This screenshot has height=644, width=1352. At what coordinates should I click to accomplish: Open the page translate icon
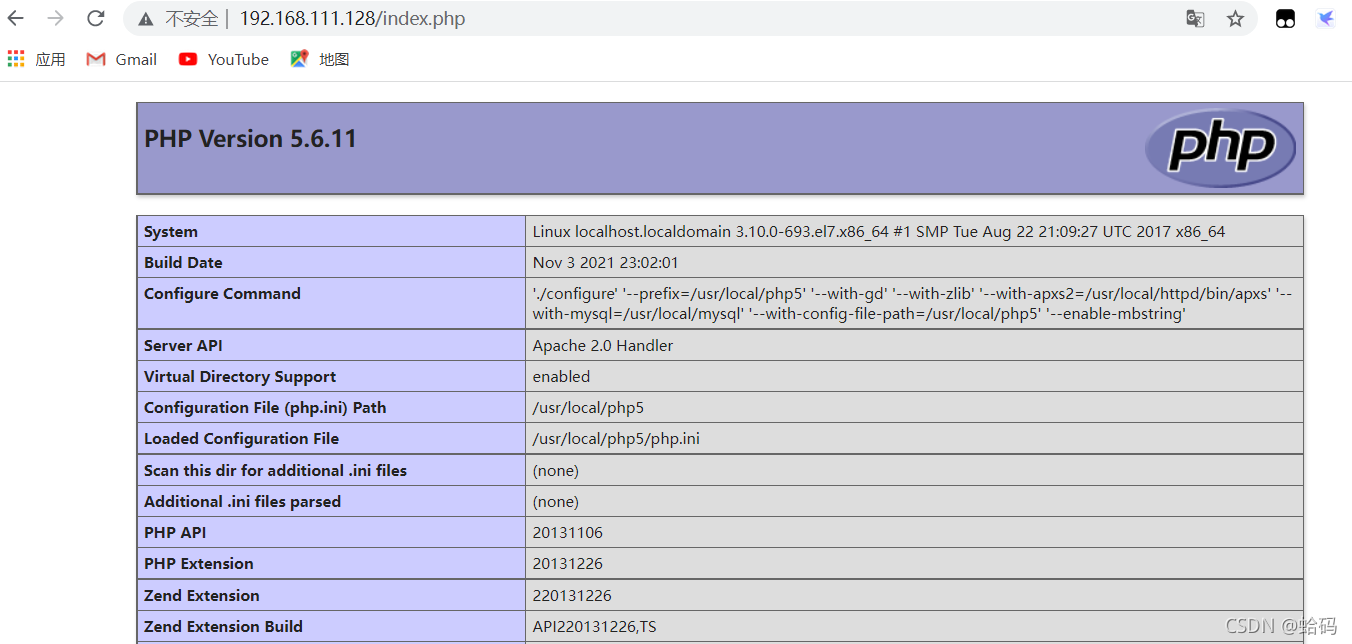point(1195,19)
